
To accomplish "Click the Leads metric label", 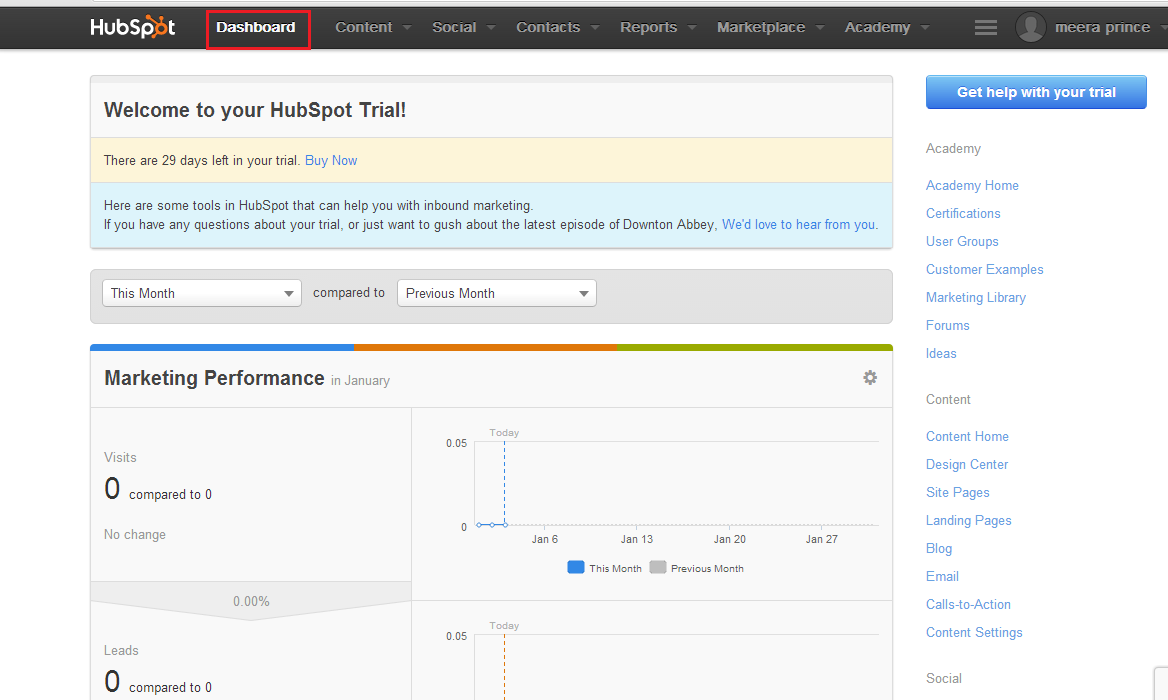I will (121, 650).
